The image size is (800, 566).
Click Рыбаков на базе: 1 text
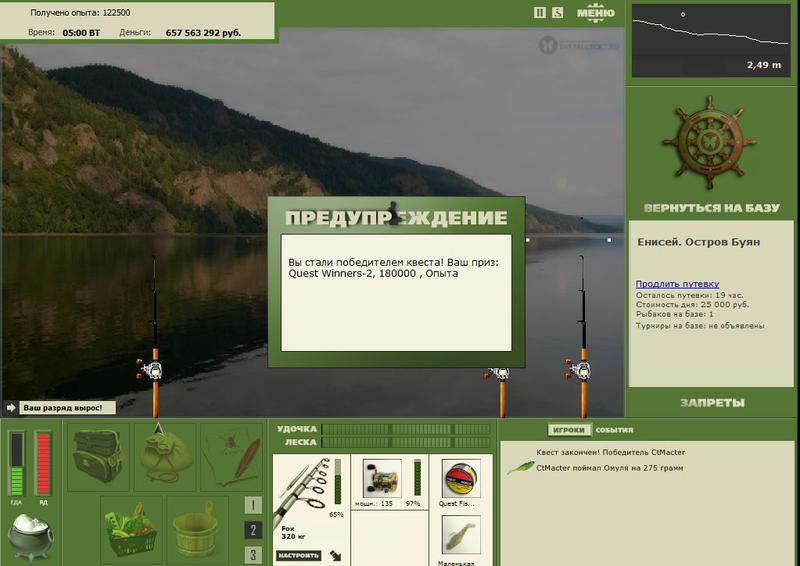(674, 314)
